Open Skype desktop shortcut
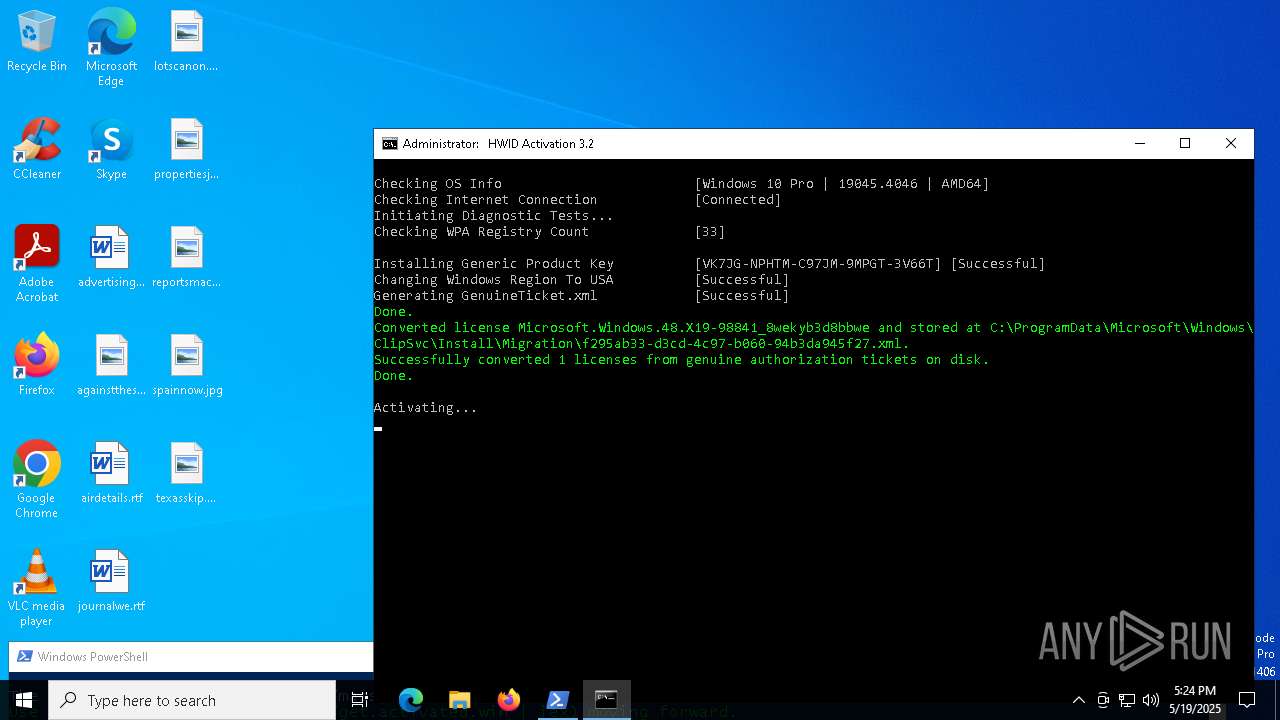 coord(111,150)
